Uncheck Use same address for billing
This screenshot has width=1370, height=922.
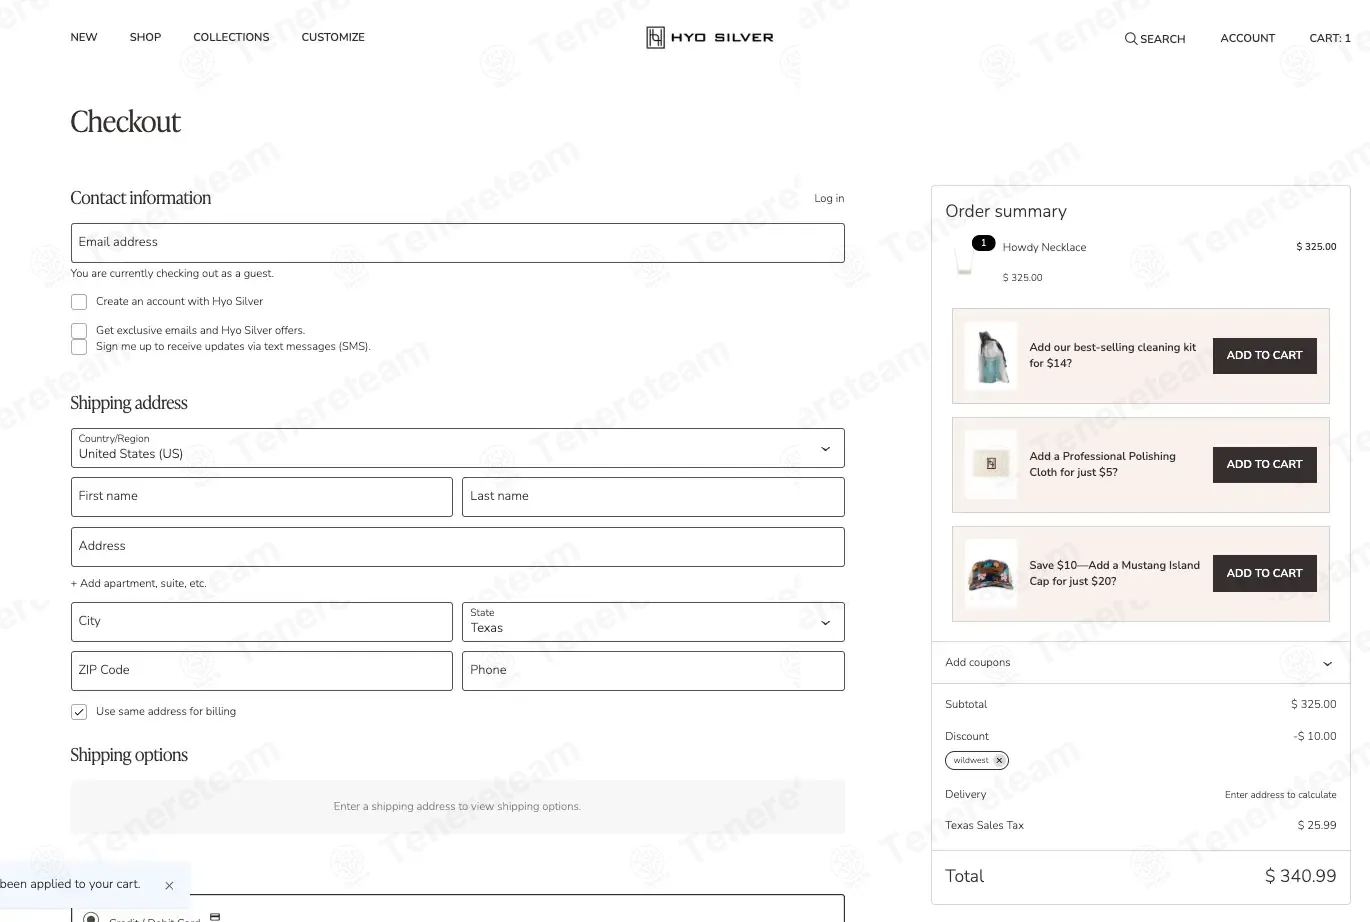pos(79,712)
